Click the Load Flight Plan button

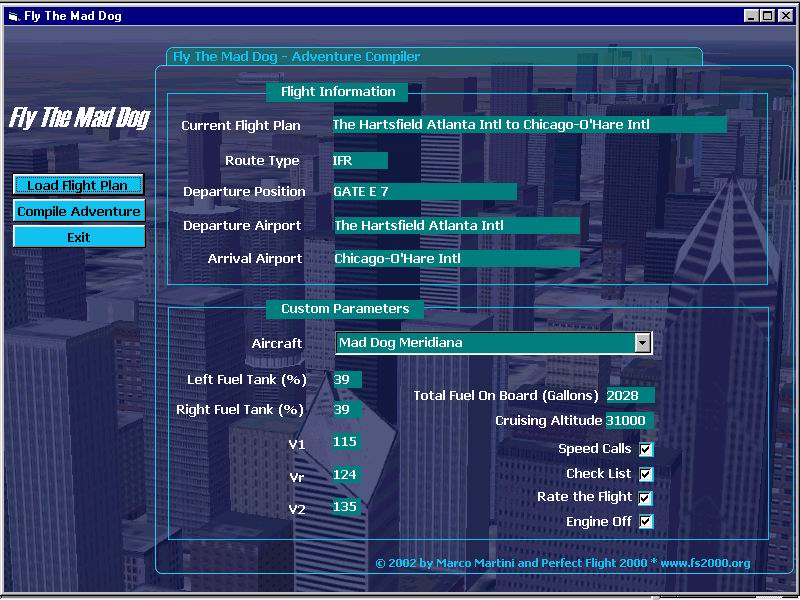[78, 185]
